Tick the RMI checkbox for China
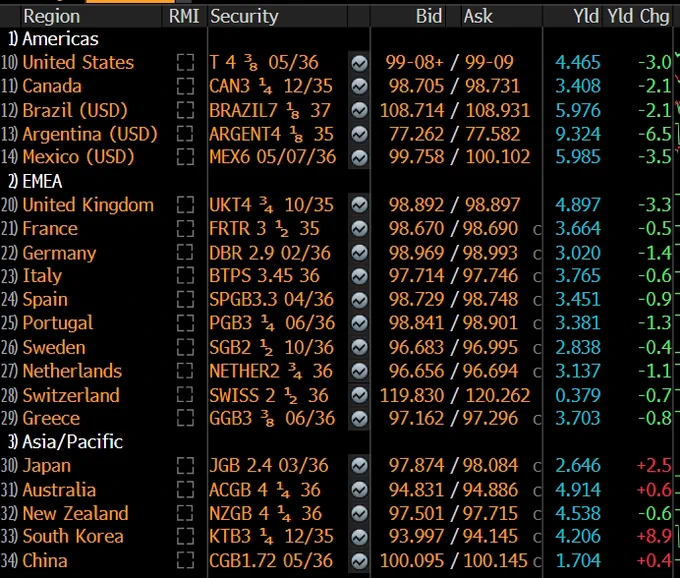680x578 pixels. (185, 561)
